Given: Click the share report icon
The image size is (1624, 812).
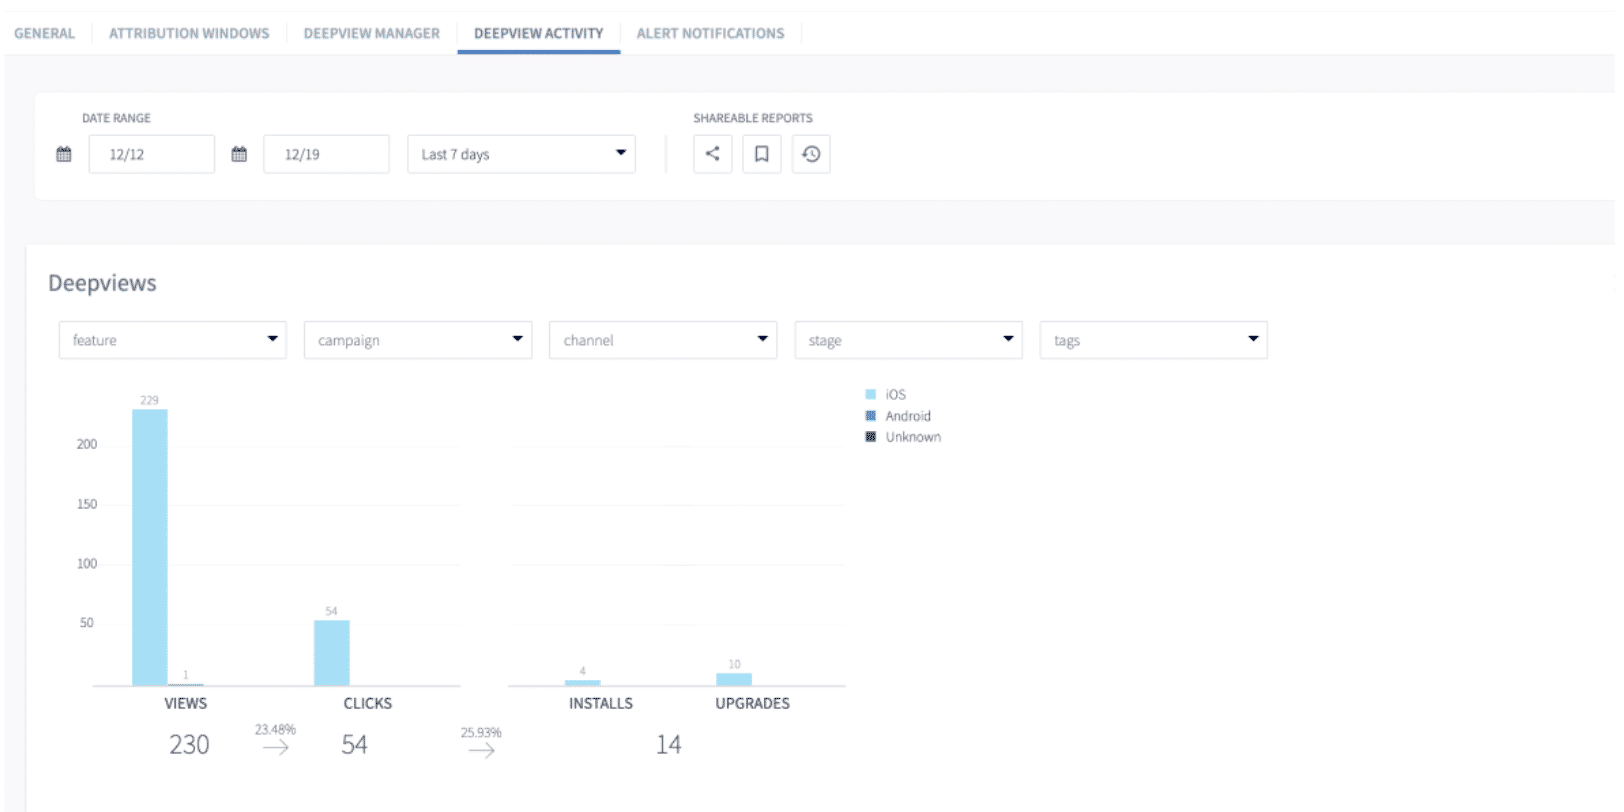Looking at the screenshot, I should 712,154.
